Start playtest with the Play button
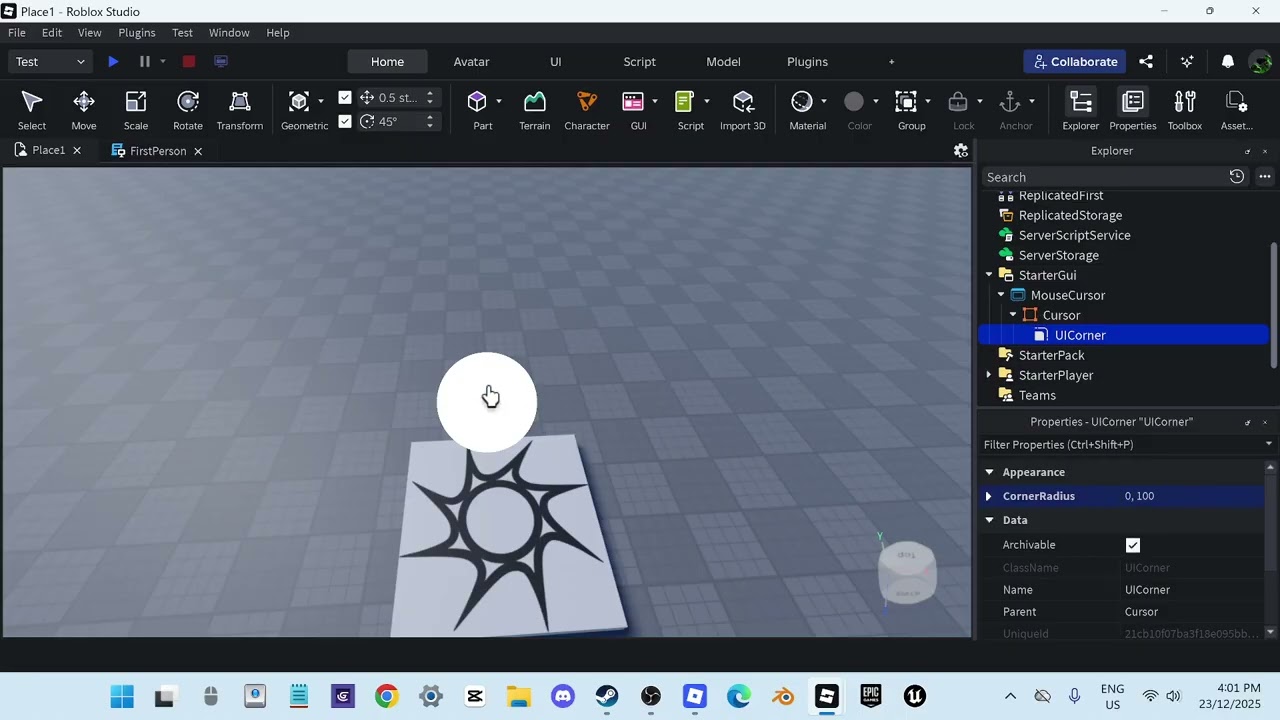The width and height of the screenshot is (1280, 720). [x=113, y=62]
